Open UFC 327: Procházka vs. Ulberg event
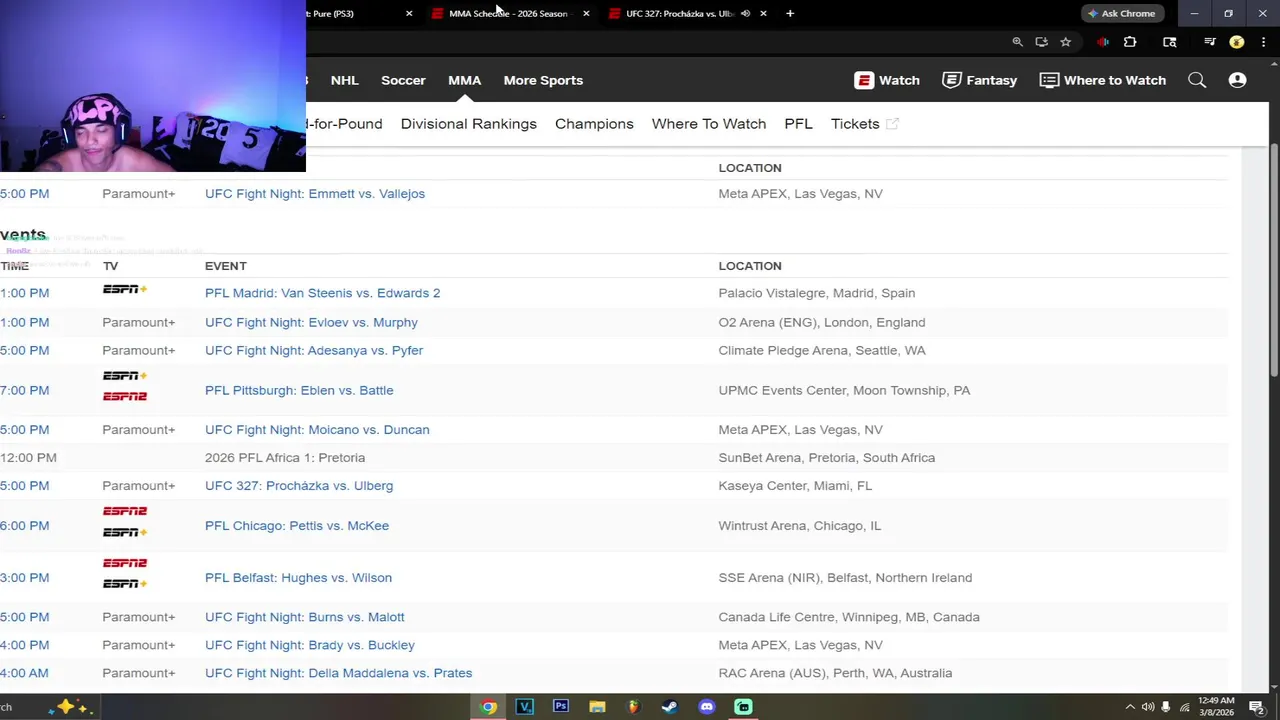 pyautogui.click(x=299, y=486)
